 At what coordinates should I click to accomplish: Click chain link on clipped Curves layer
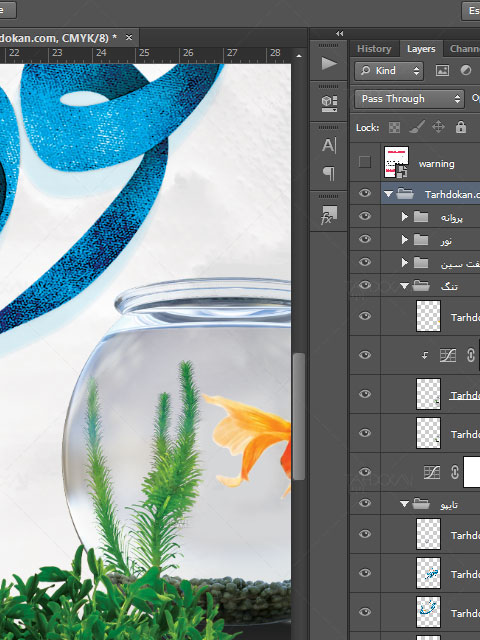(470, 355)
